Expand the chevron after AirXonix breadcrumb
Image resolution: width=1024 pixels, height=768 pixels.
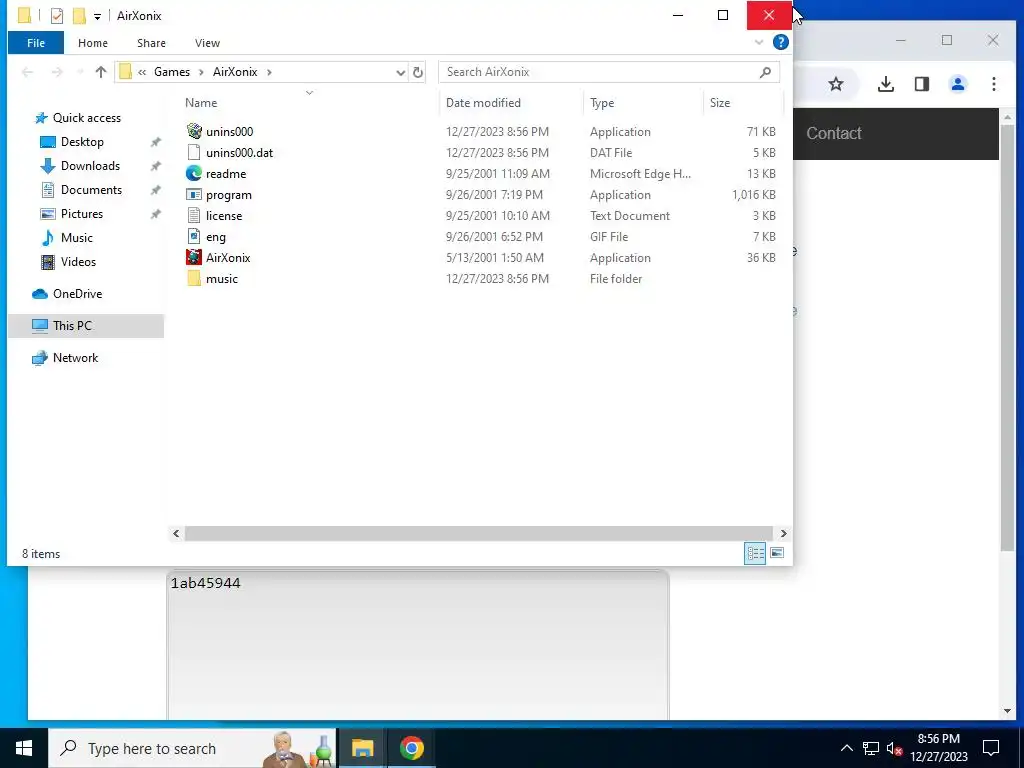(x=269, y=72)
